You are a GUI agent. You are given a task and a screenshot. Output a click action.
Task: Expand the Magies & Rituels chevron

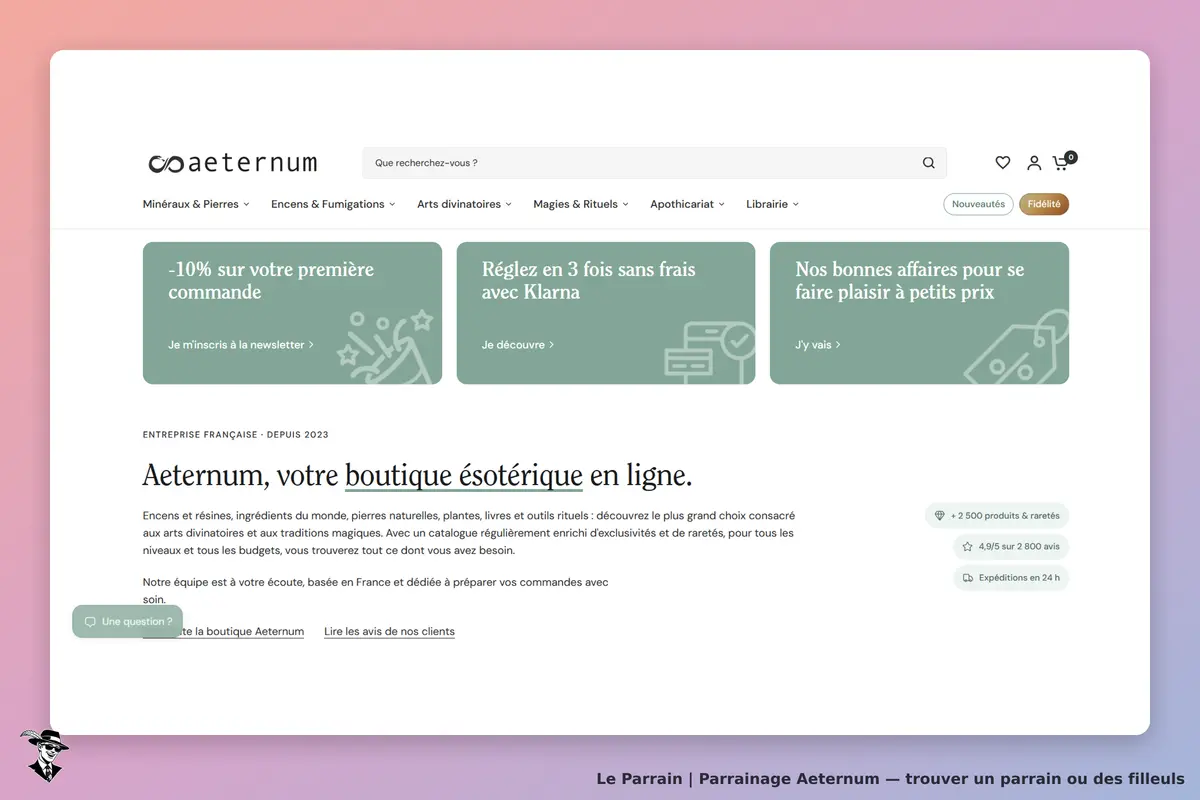(x=626, y=205)
